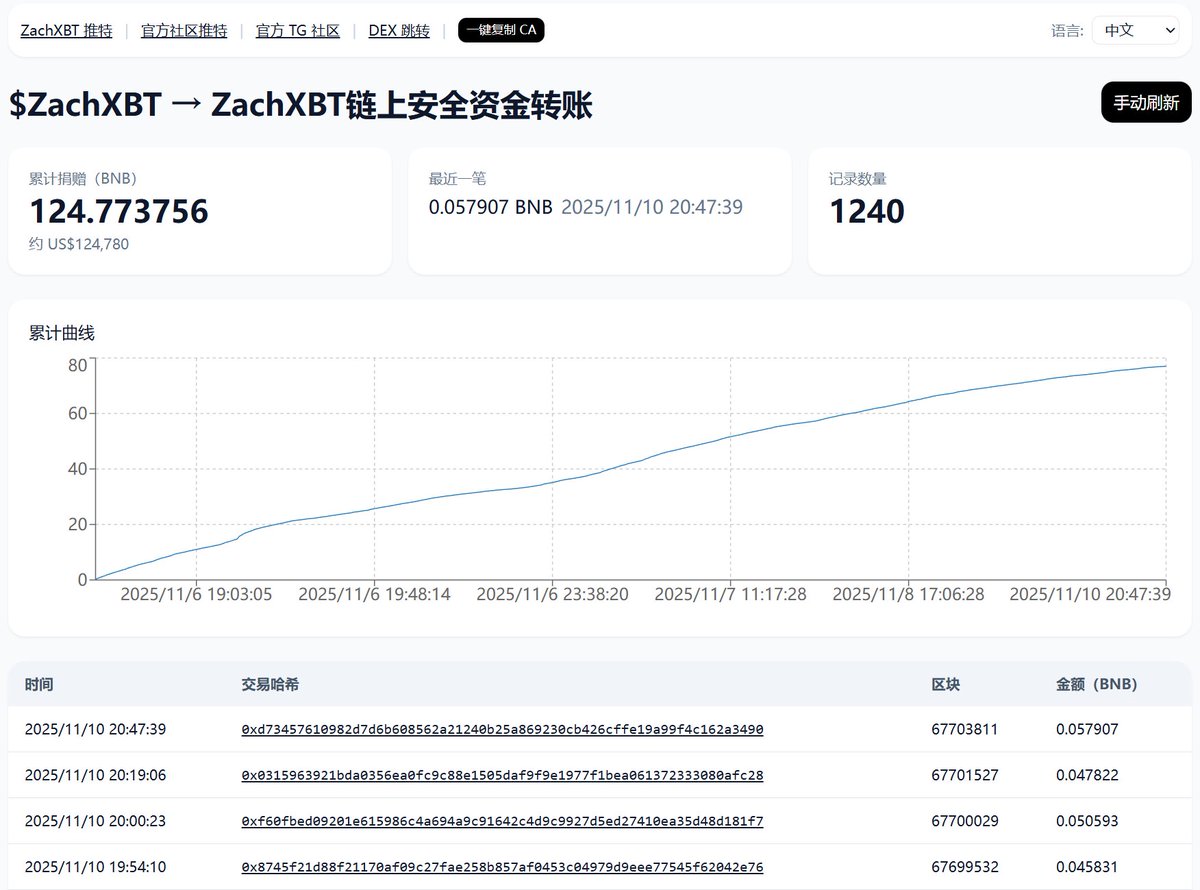Click the 交易哈希 column header
Screen dimensions: 1200x890
click(x=270, y=685)
